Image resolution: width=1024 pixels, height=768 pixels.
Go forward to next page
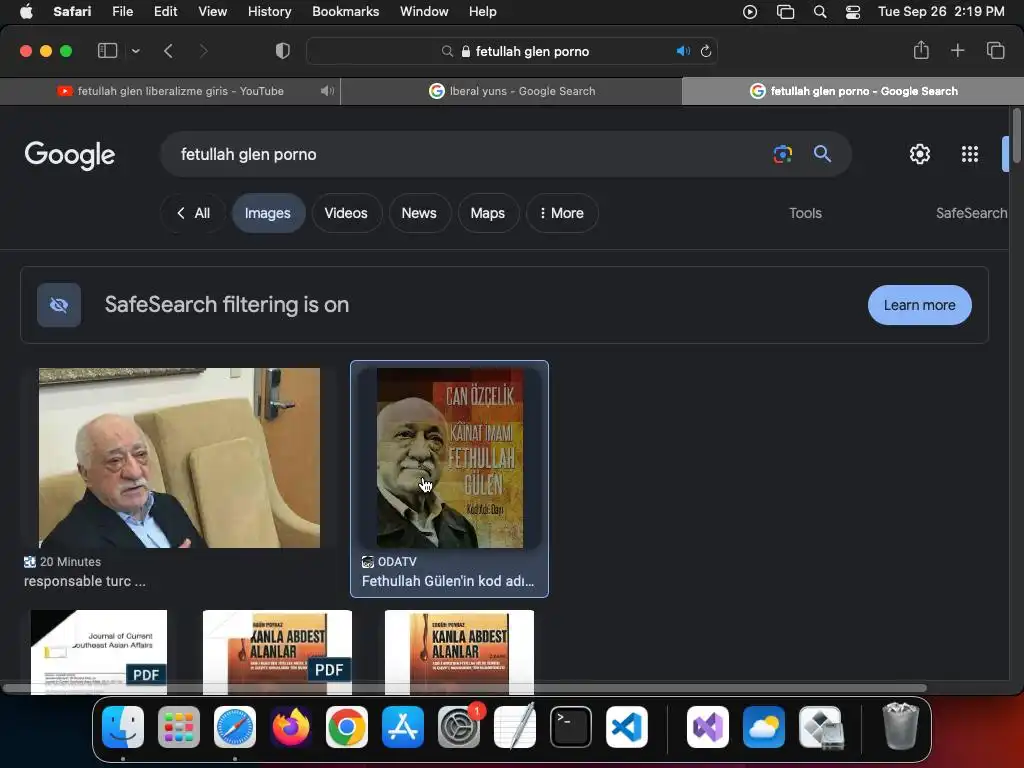tap(203, 51)
